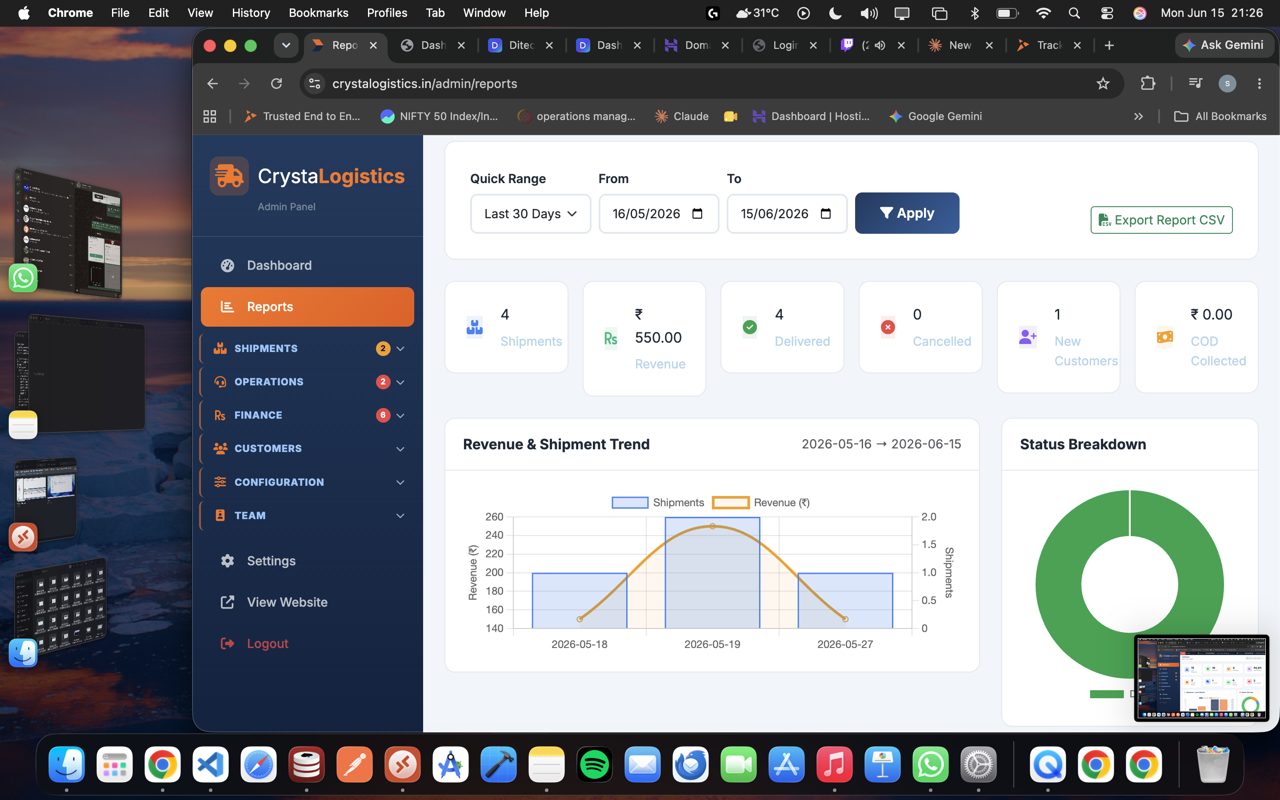Open Dashboard page in admin sidebar

click(x=266, y=265)
